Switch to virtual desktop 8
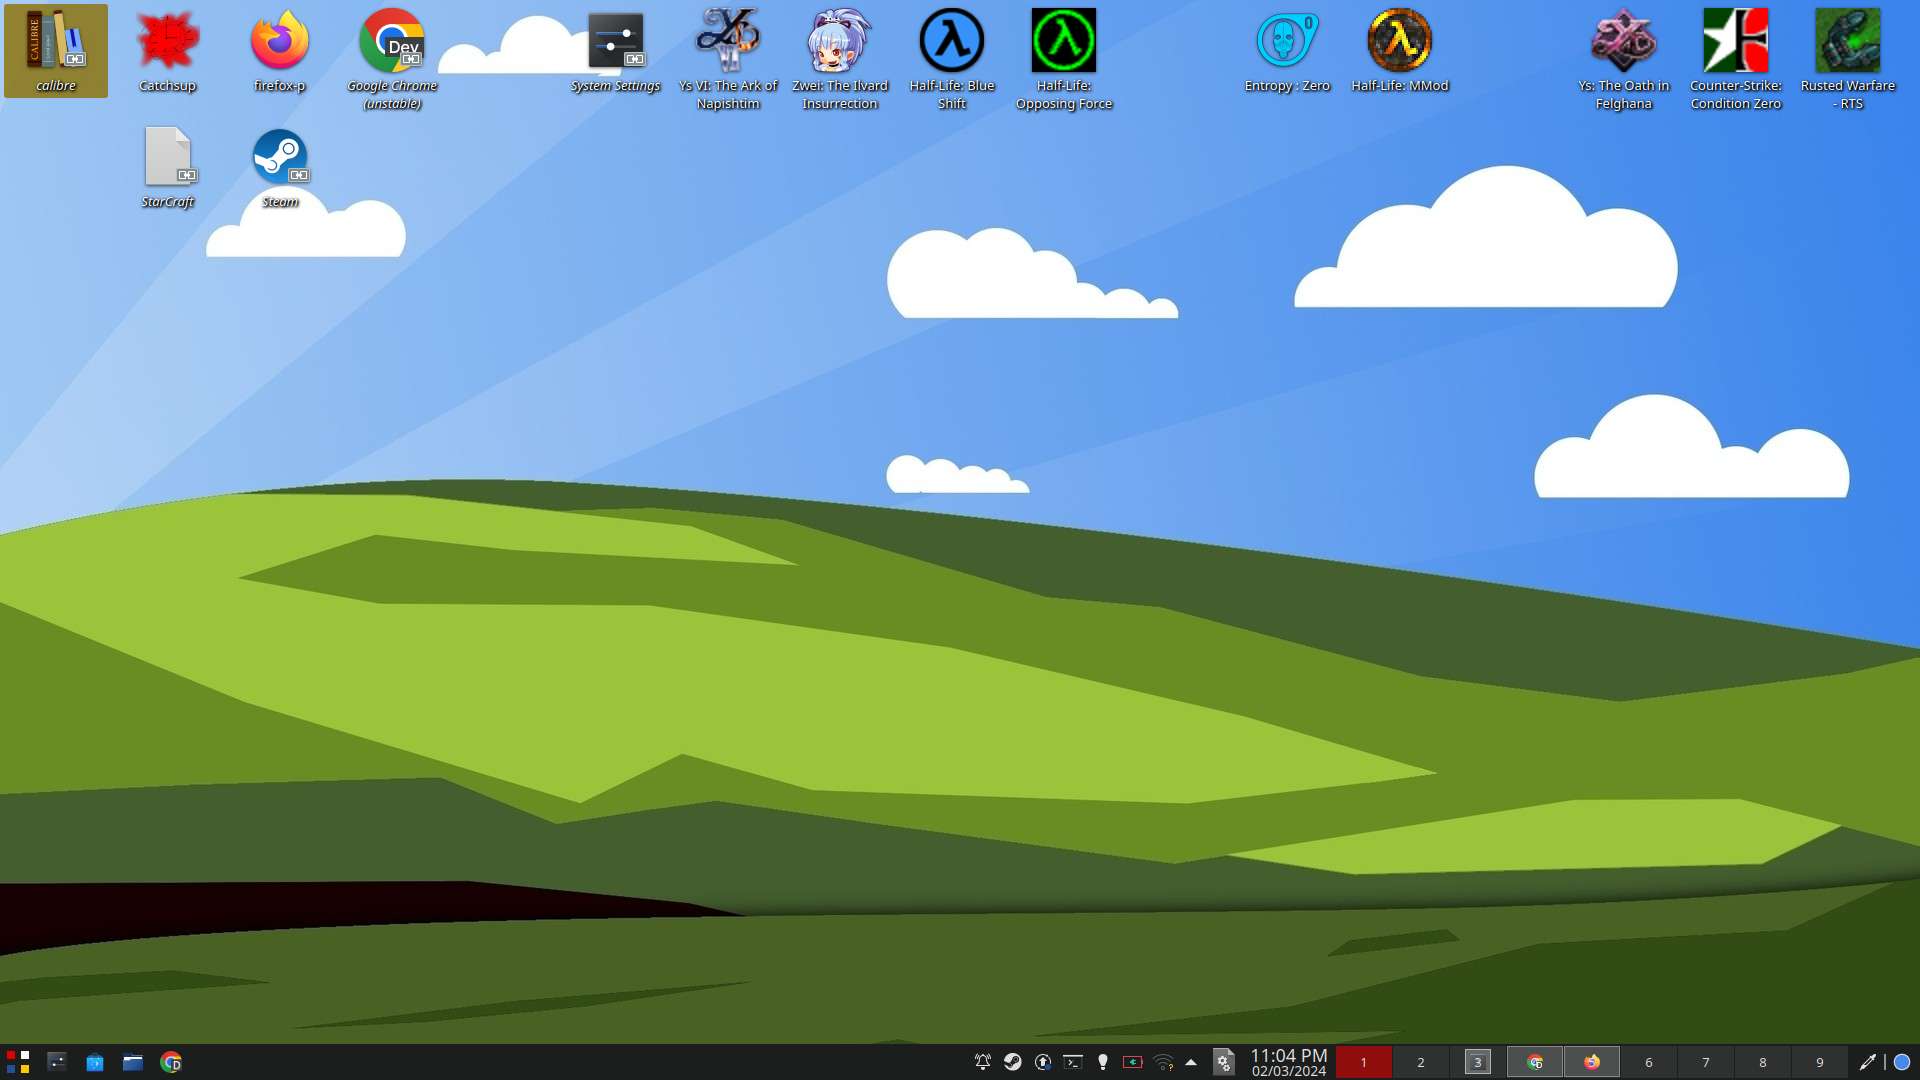Viewport: 1920px width, 1080px height. click(x=1762, y=1062)
